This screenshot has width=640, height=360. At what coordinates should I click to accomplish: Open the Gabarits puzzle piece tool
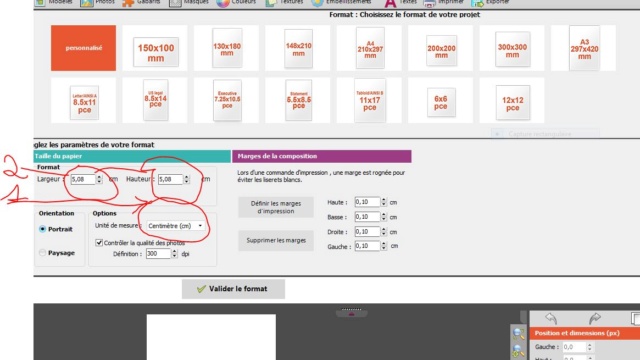[x=128, y=2]
